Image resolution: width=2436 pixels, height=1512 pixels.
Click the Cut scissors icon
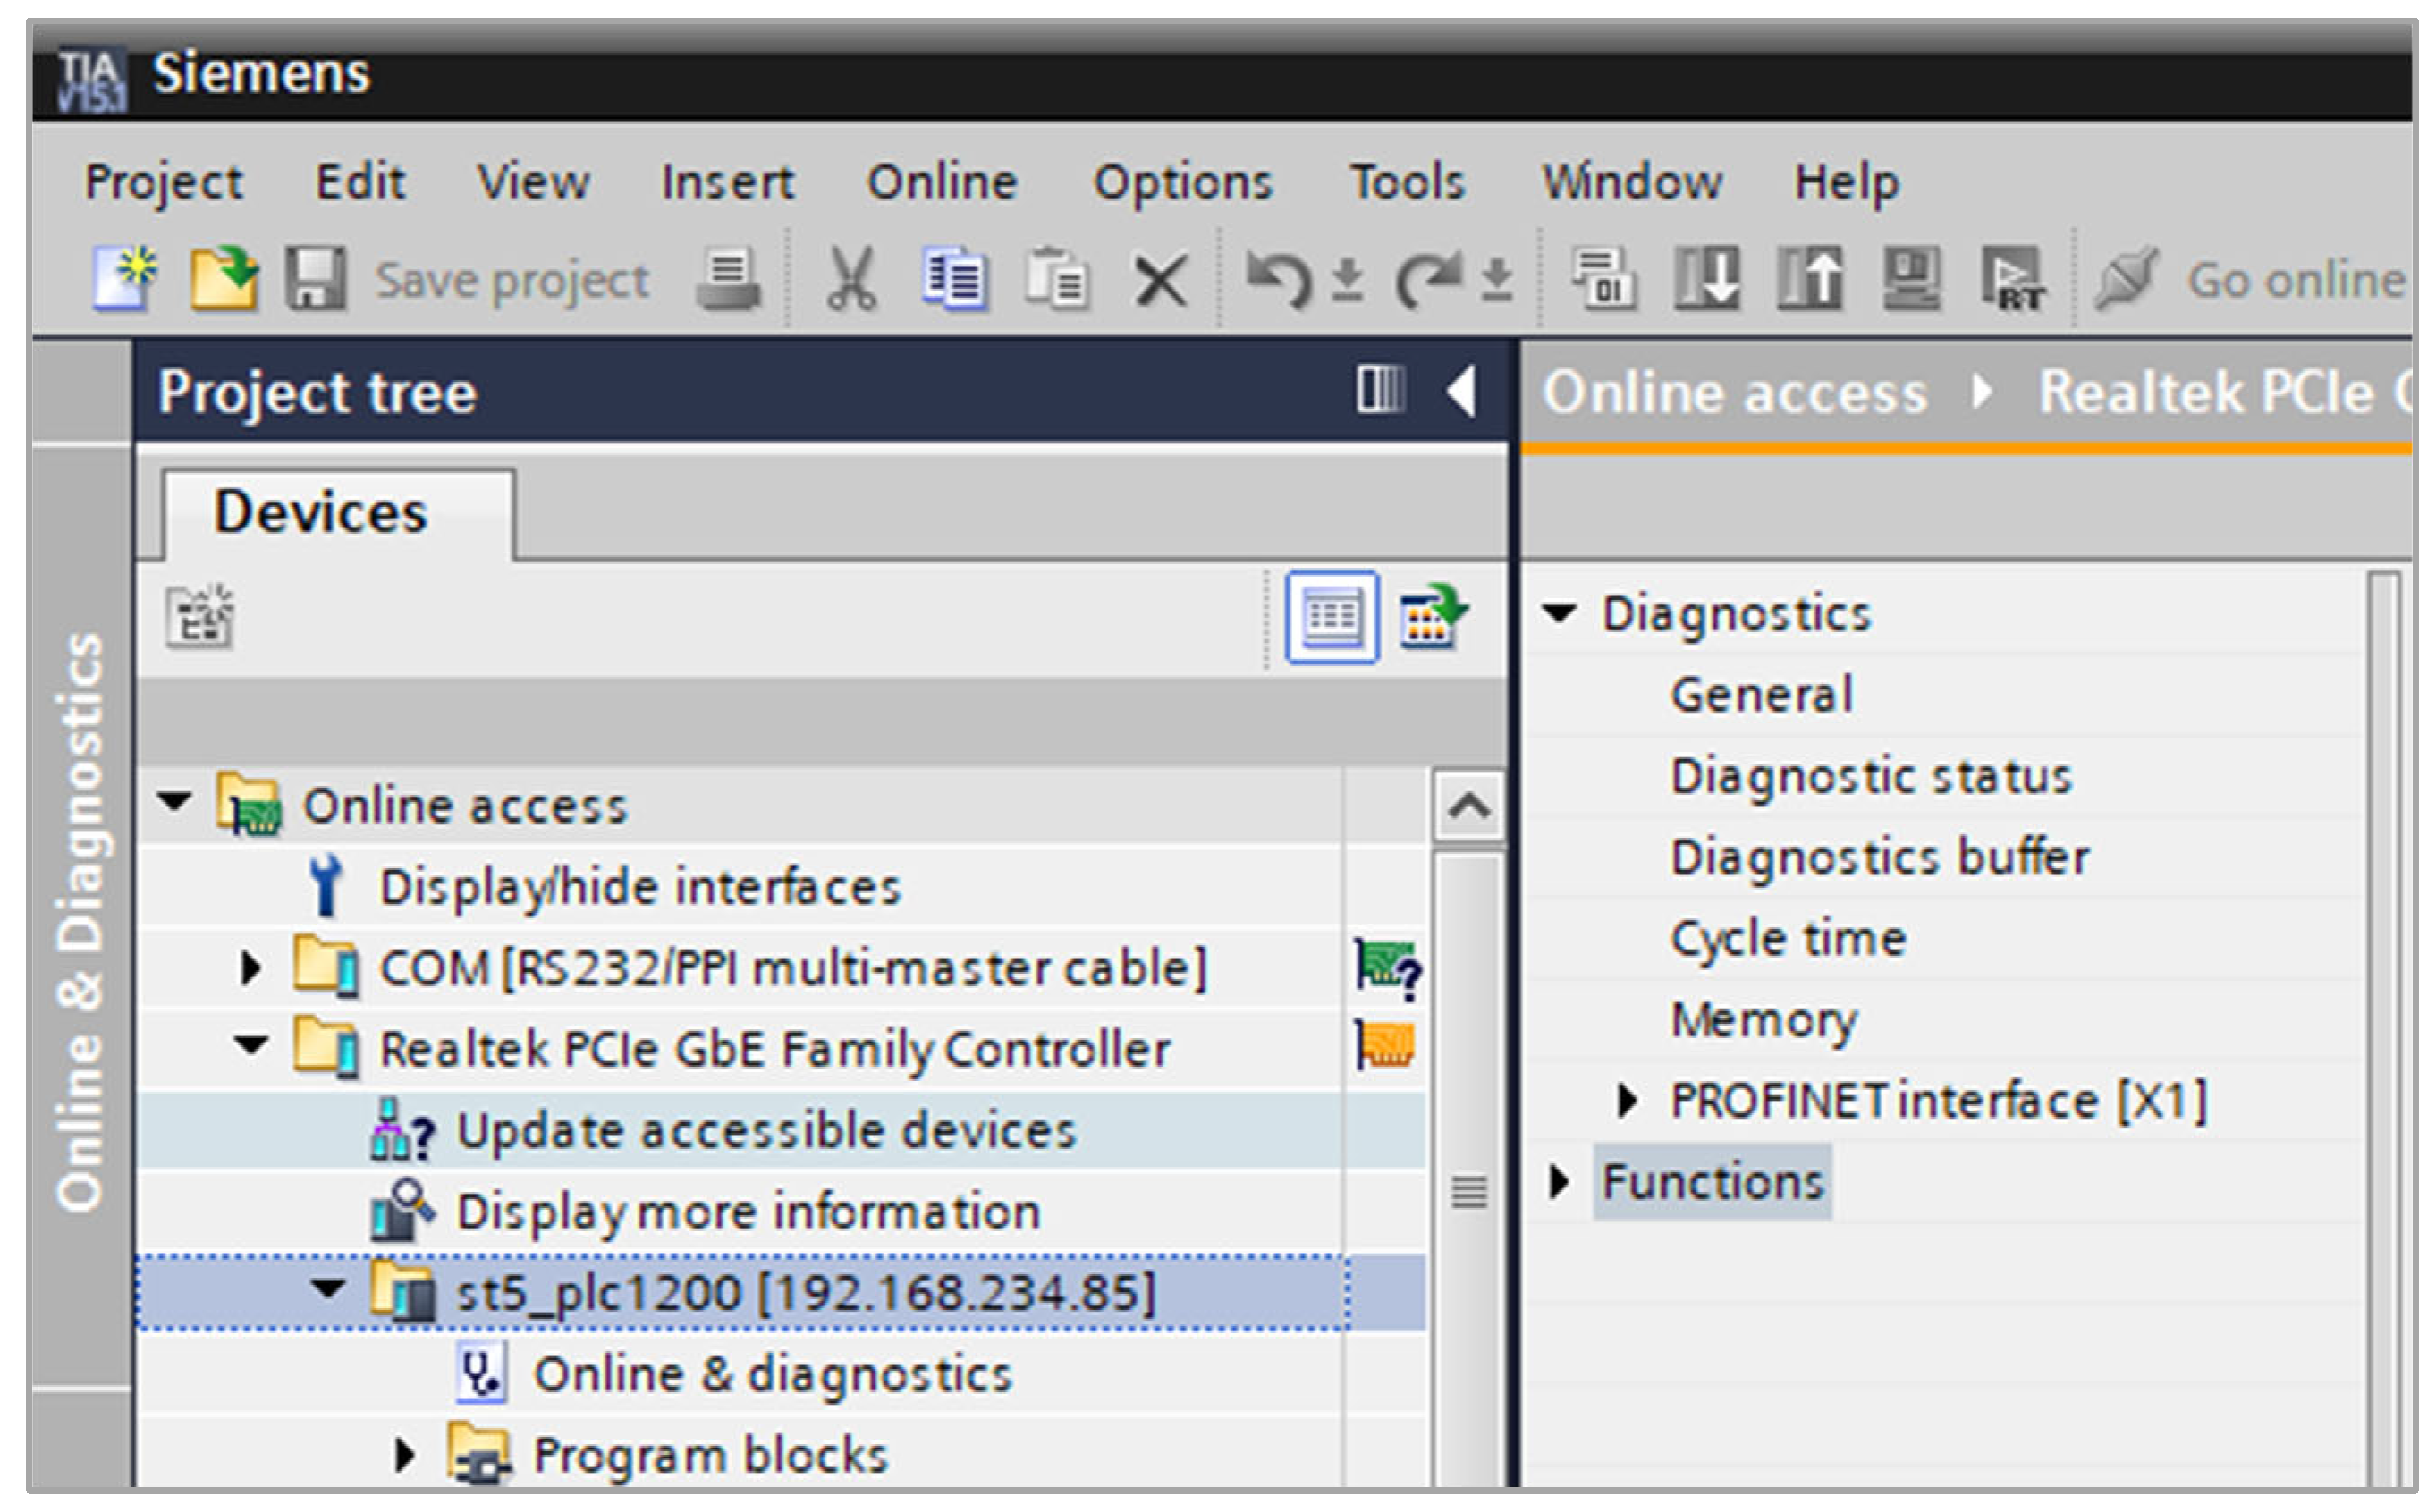pyautogui.click(x=851, y=280)
